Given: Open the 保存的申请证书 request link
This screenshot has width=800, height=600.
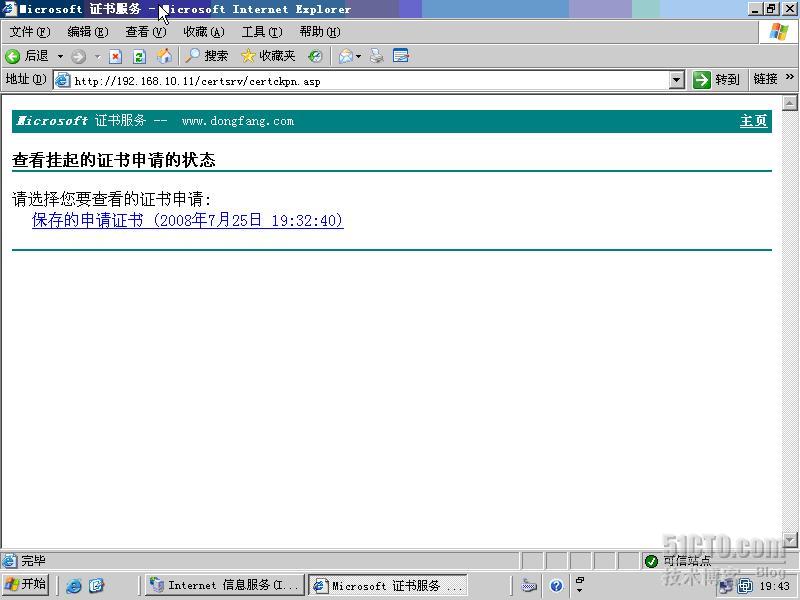Looking at the screenshot, I should [188, 220].
